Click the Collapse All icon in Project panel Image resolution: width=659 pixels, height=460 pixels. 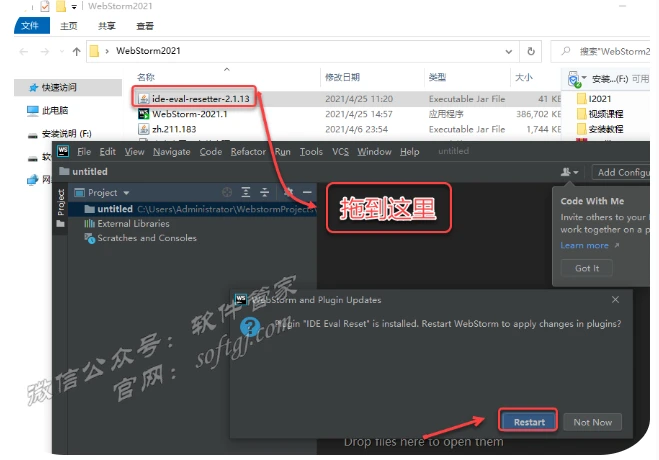coord(264,192)
